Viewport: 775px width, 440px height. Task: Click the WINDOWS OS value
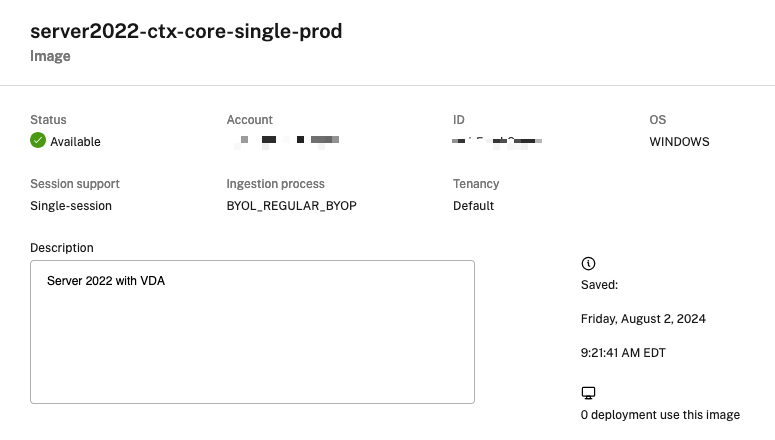click(x=679, y=142)
